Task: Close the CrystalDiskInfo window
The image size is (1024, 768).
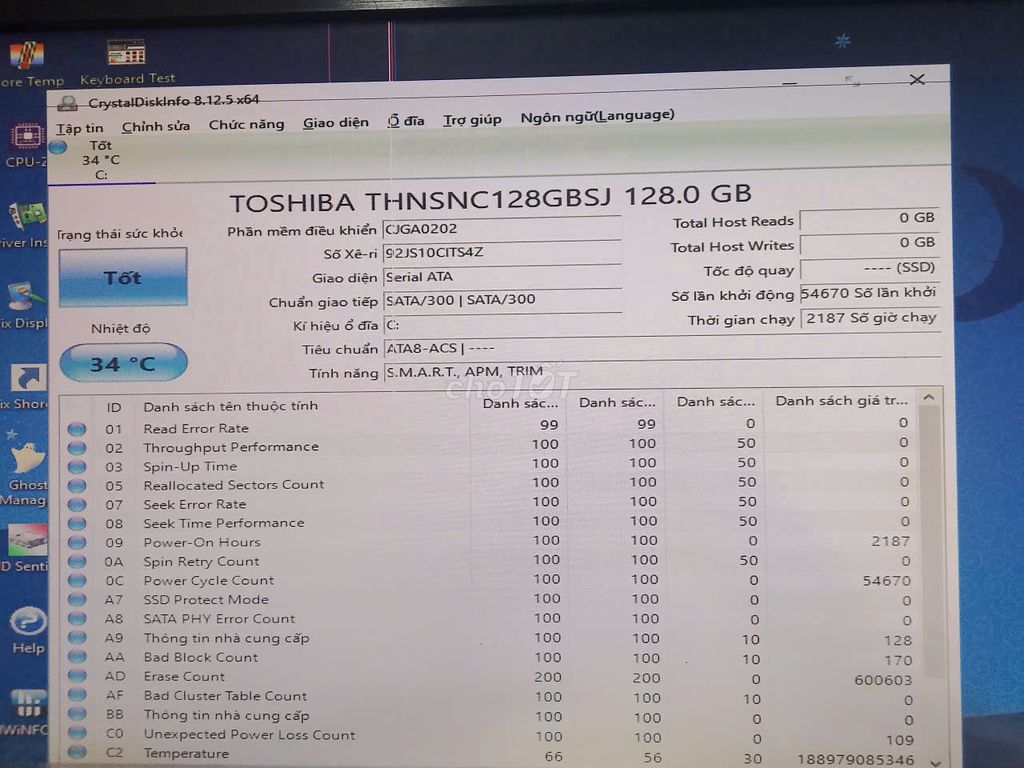Action: pos(917,80)
